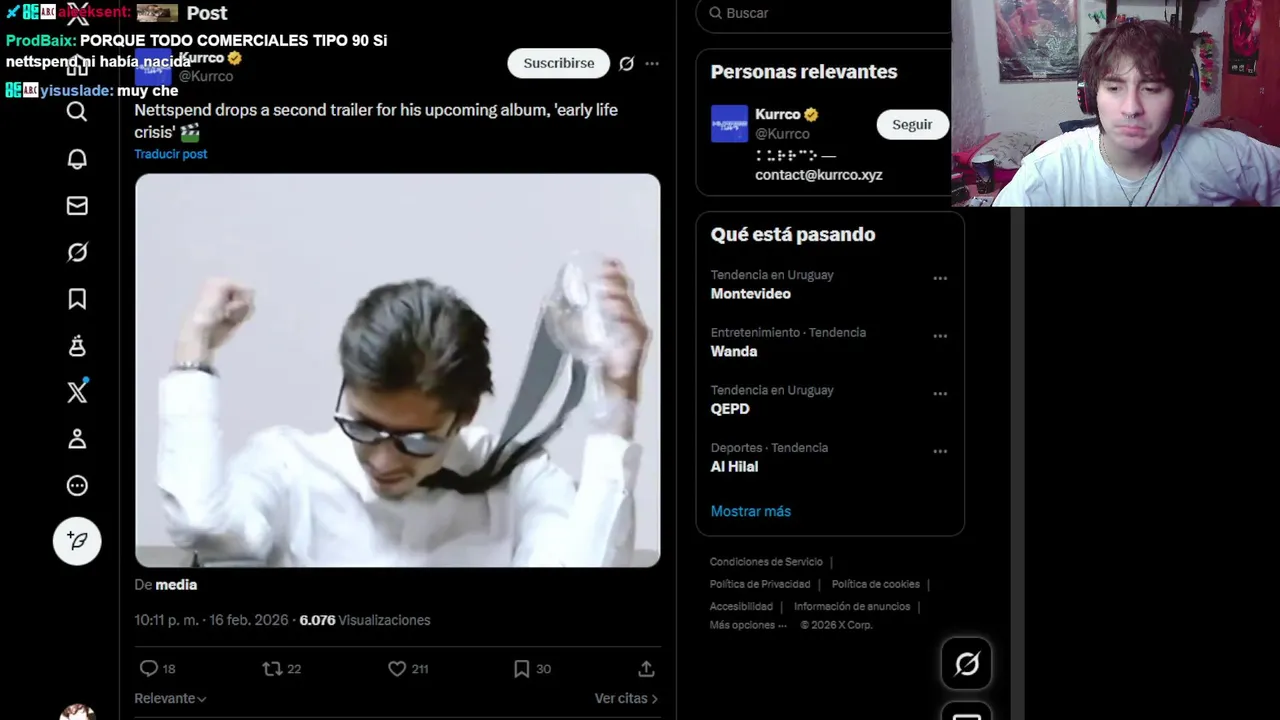Viewport: 1280px width, 720px height.
Task: Open Más opciones footer menu
Action: pyautogui.click(x=748, y=625)
